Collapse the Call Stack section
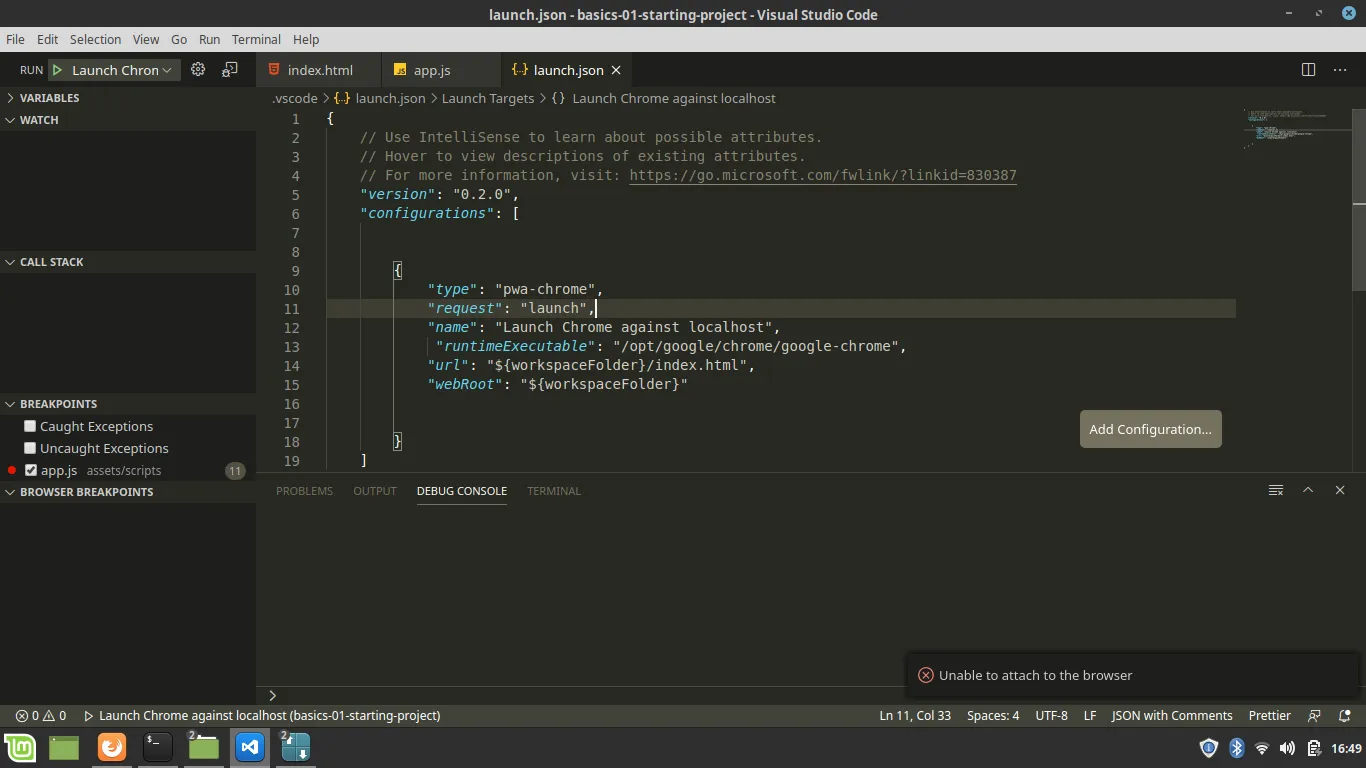1366x768 pixels. click(x=51, y=262)
